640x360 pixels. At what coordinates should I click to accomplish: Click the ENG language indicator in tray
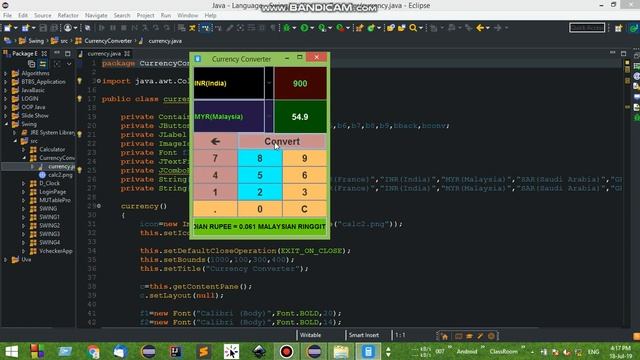(593, 351)
